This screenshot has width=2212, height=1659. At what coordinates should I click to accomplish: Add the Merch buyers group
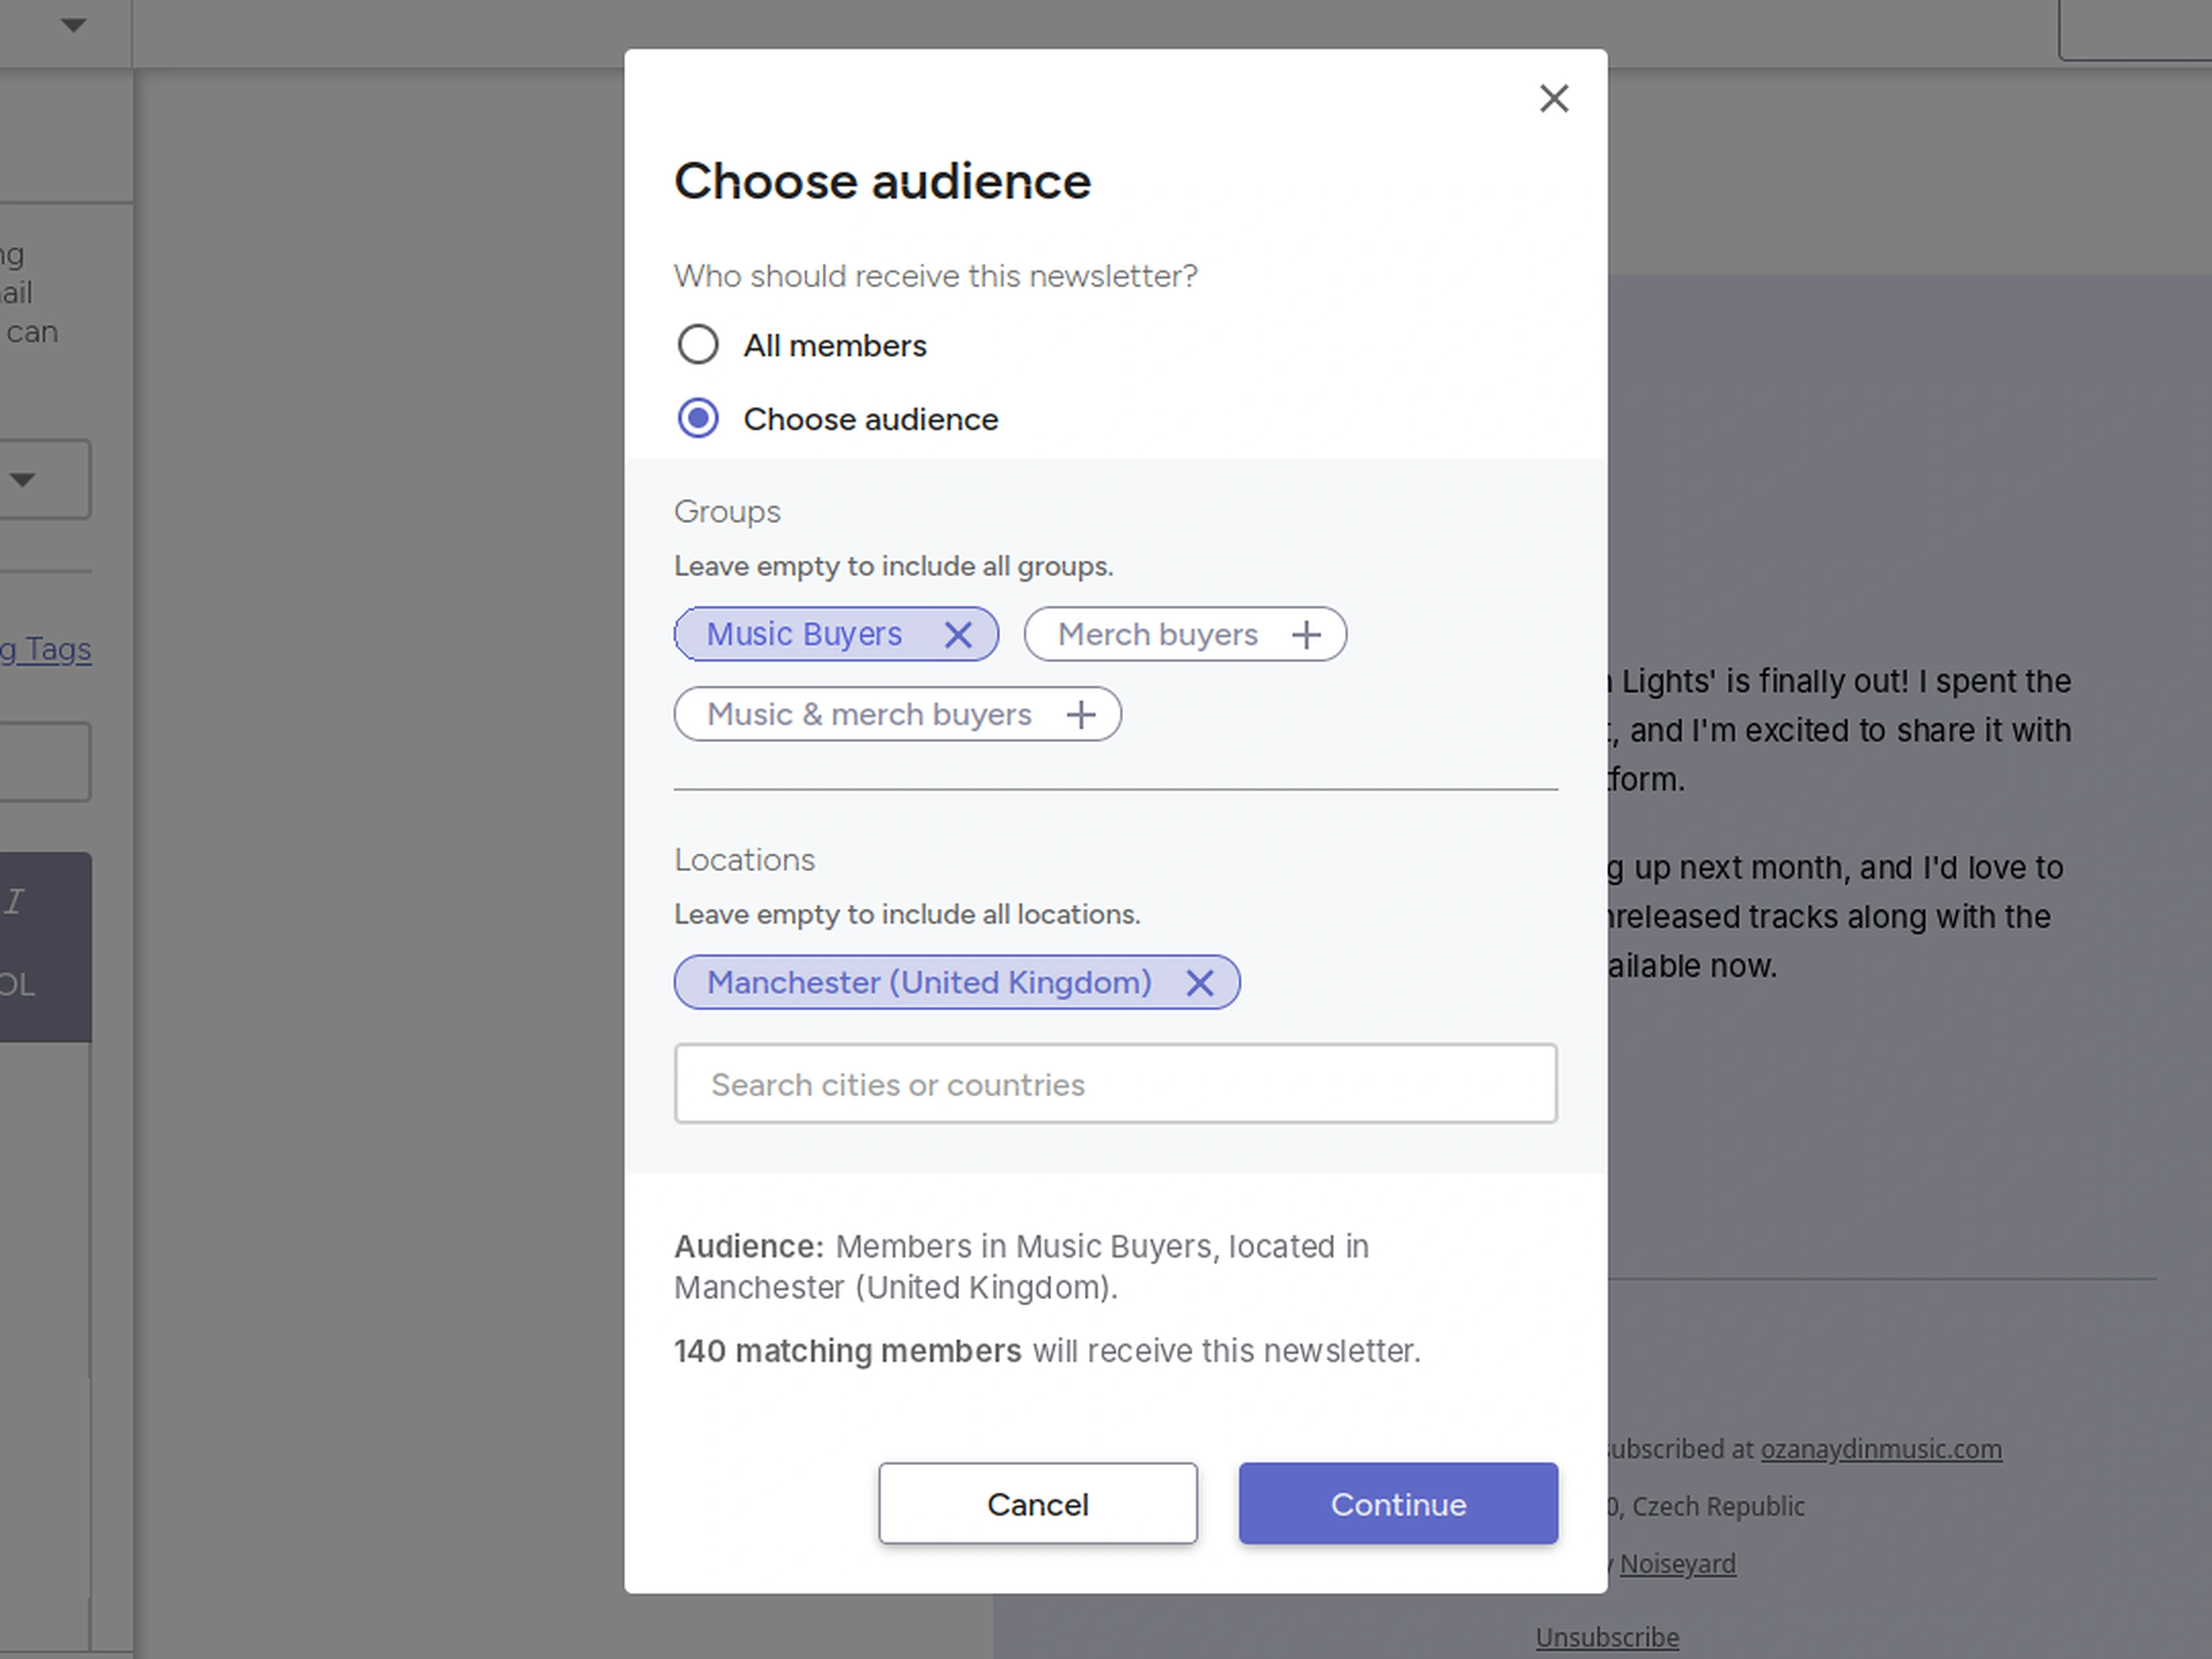1306,634
